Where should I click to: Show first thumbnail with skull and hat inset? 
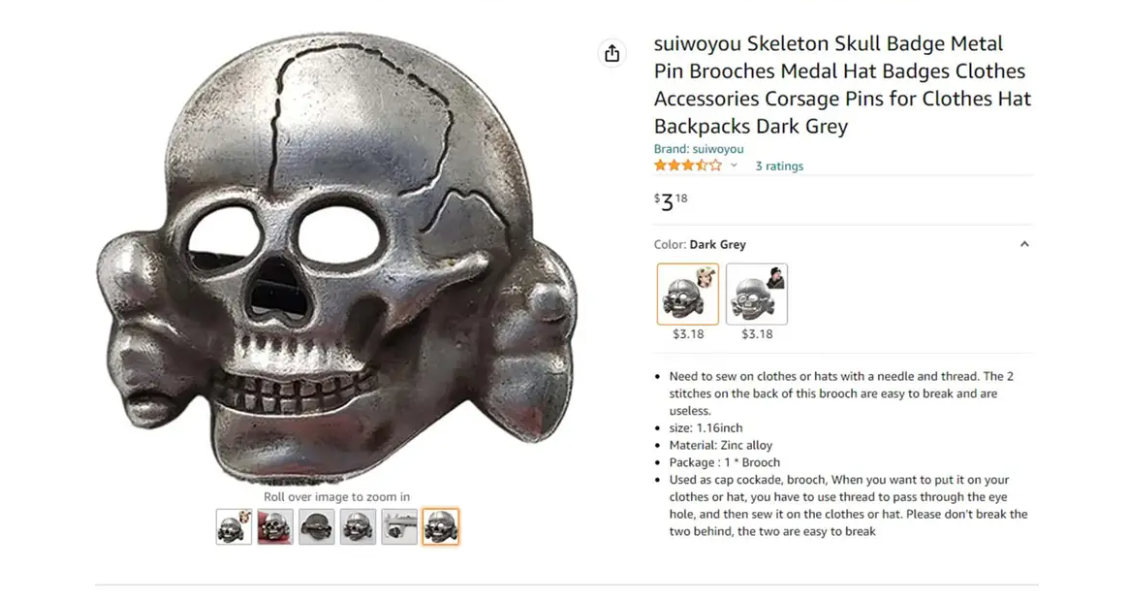coord(234,527)
